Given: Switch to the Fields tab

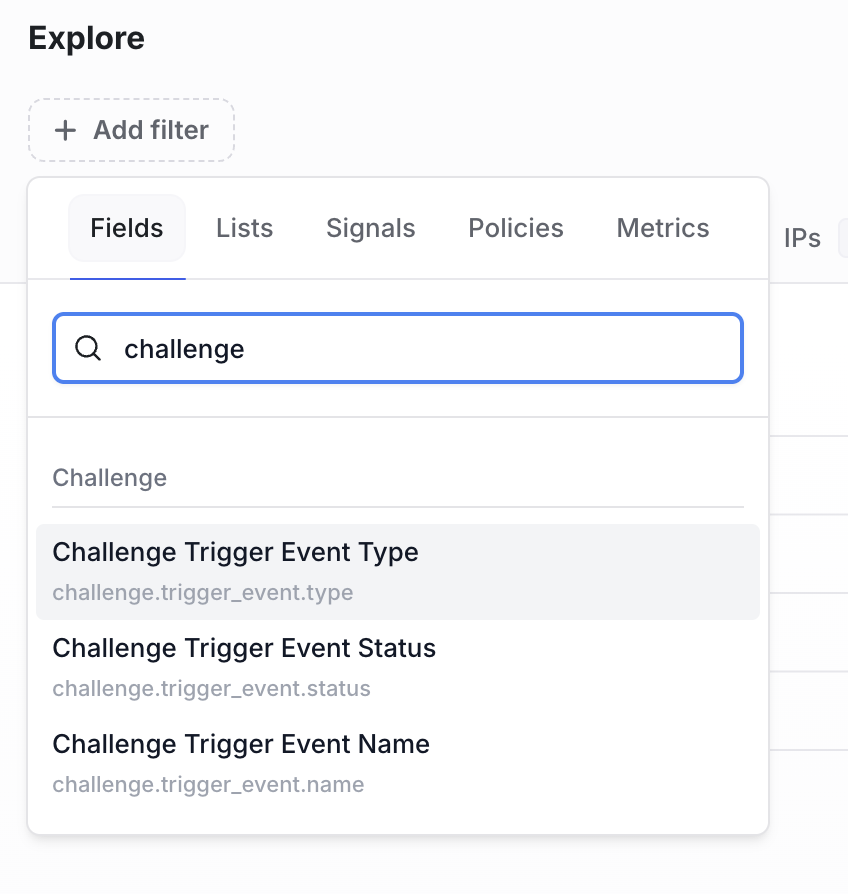Looking at the screenshot, I should [127, 228].
